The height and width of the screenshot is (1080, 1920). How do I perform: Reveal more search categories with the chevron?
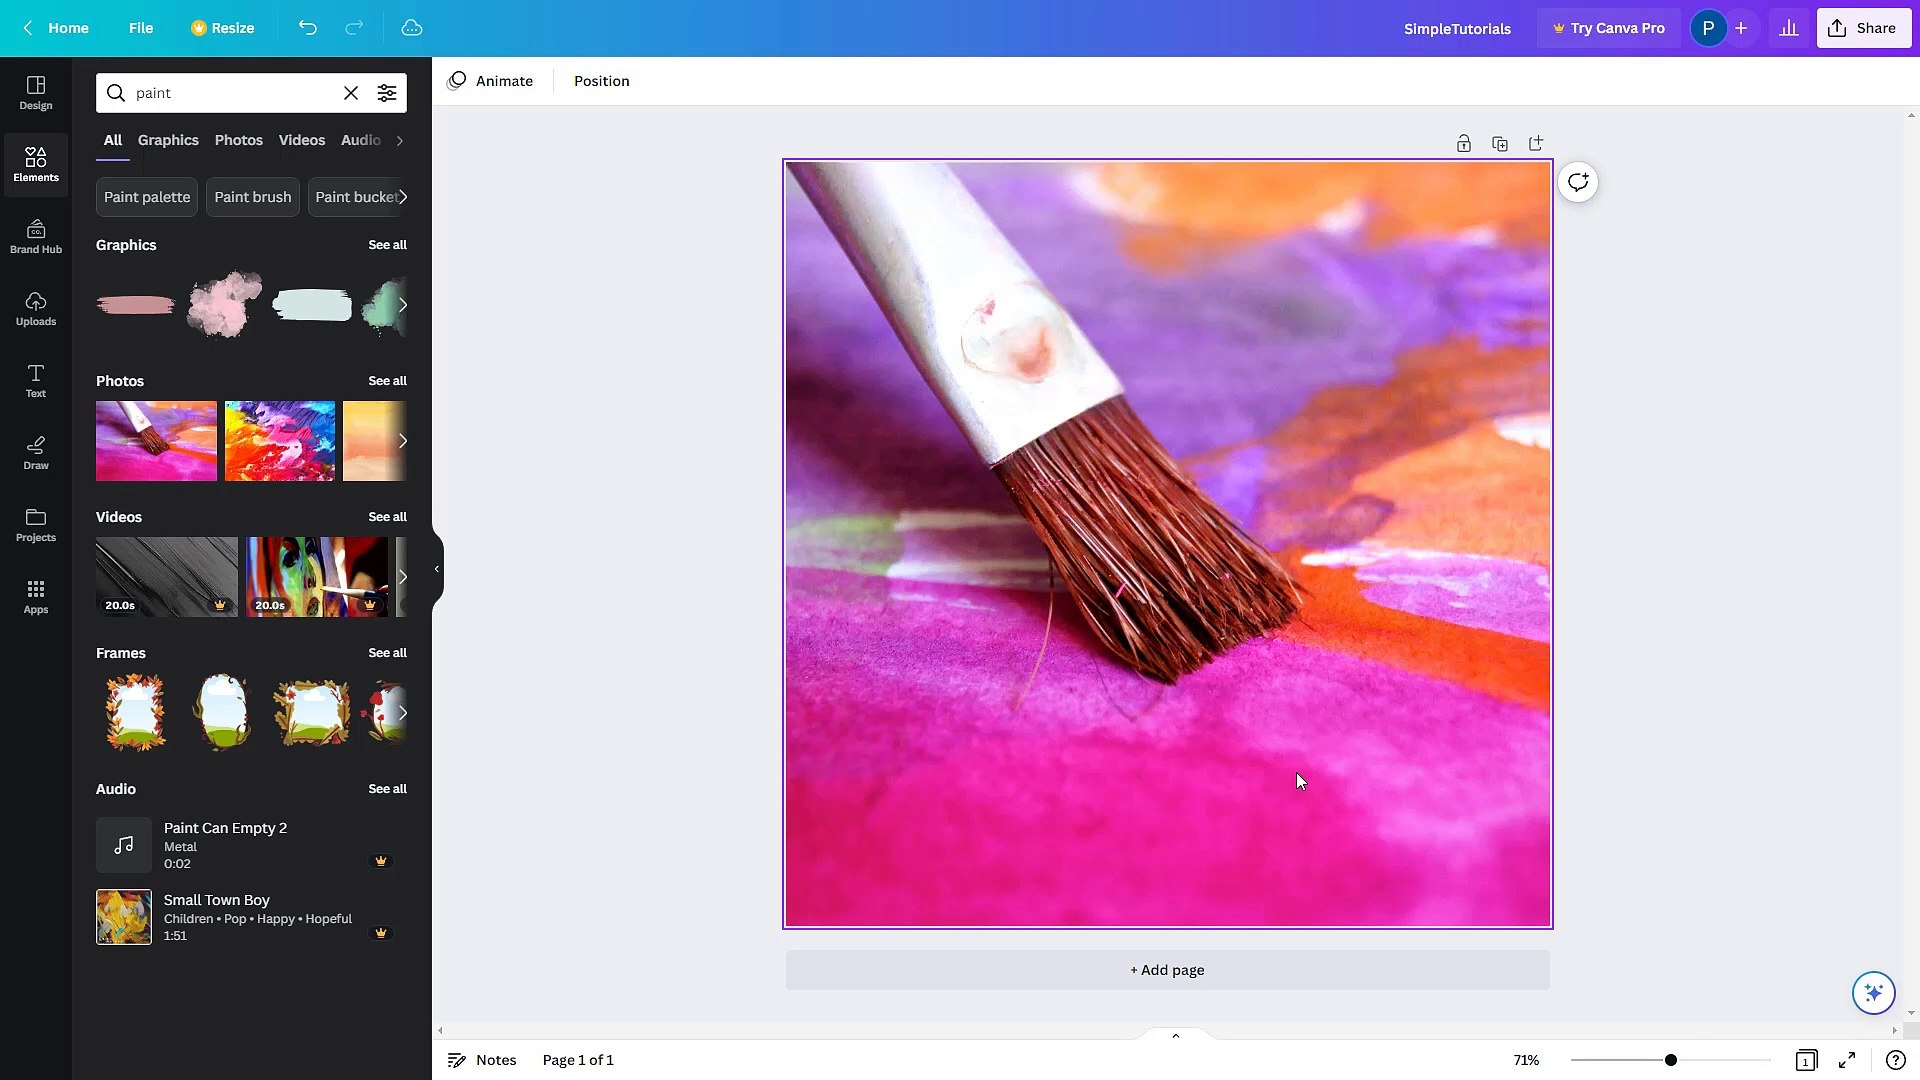pos(399,140)
